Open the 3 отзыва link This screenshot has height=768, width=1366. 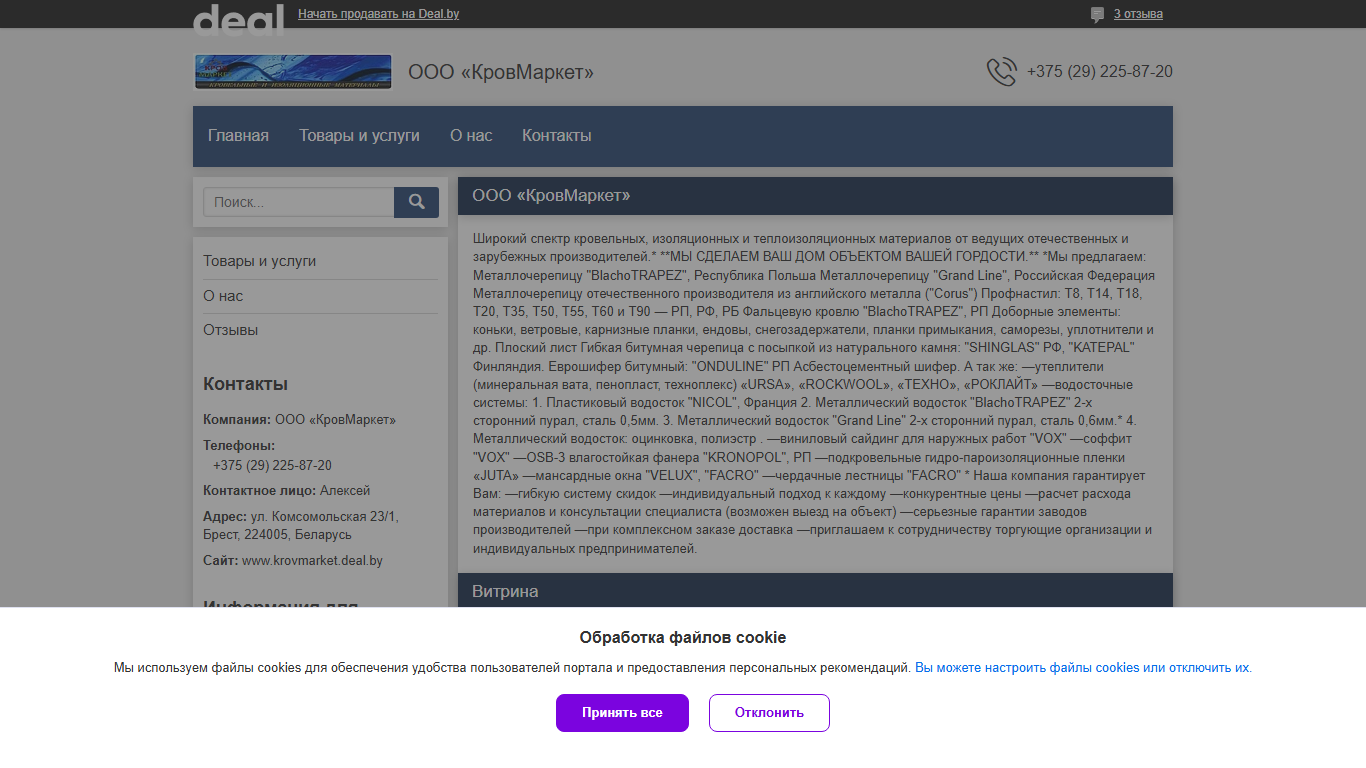coord(1138,14)
